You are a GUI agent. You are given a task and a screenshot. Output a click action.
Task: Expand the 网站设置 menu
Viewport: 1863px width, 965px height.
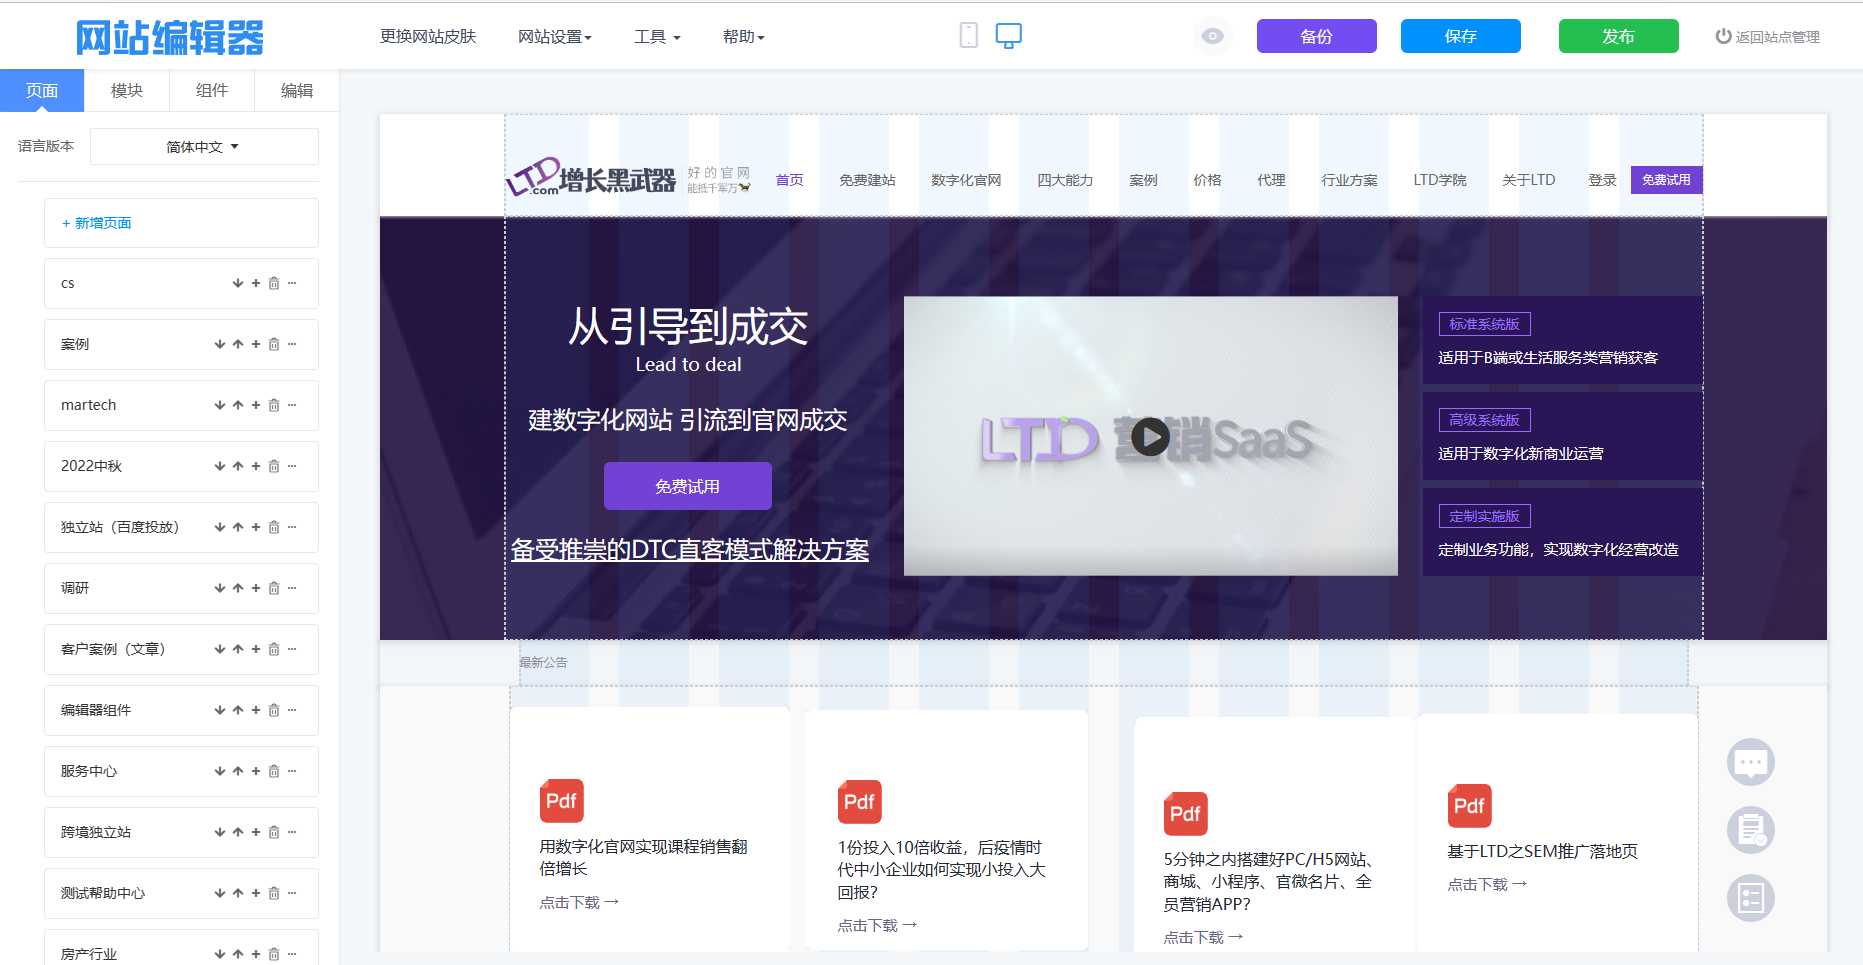click(x=554, y=37)
